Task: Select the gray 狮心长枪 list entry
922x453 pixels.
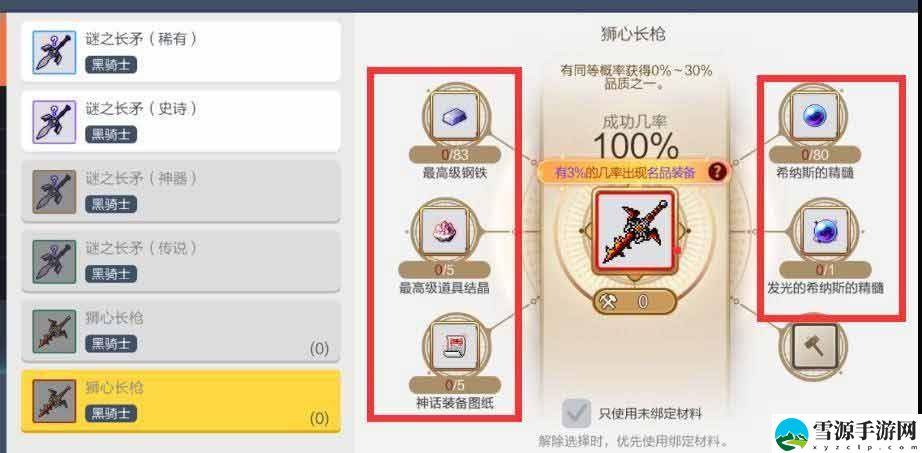Action: (181, 331)
